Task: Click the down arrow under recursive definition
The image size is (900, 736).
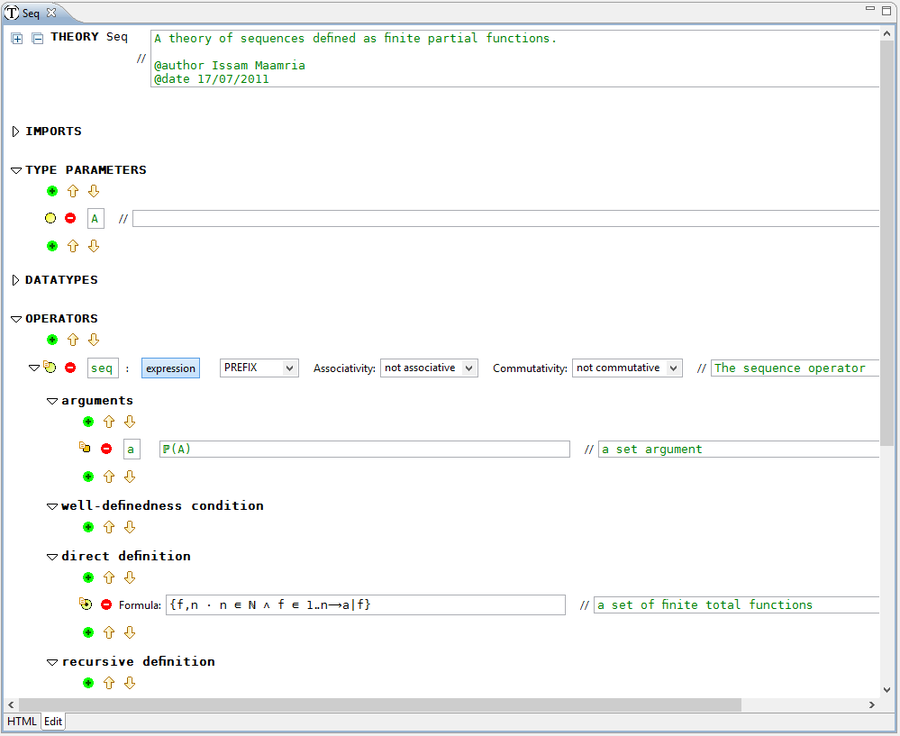Action: [130, 683]
